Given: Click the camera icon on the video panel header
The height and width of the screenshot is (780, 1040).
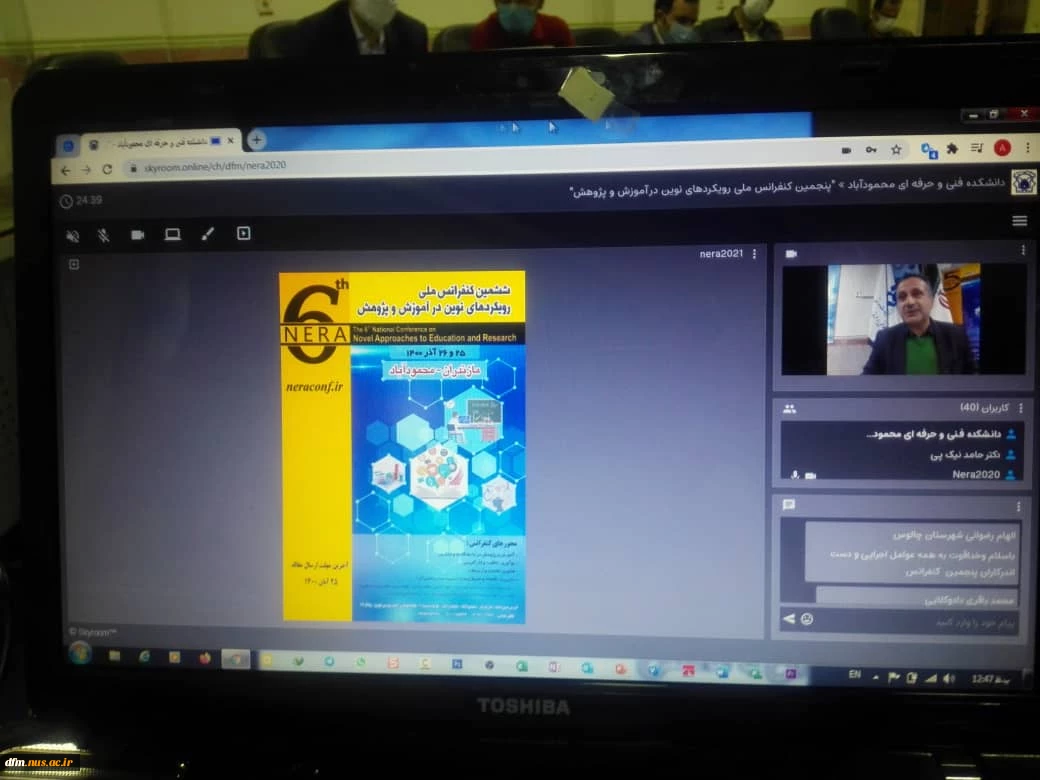Looking at the screenshot, I should click(791, 253).
